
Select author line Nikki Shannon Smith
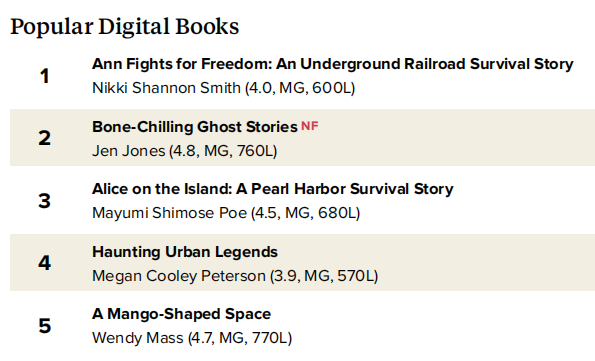point(224,88)
